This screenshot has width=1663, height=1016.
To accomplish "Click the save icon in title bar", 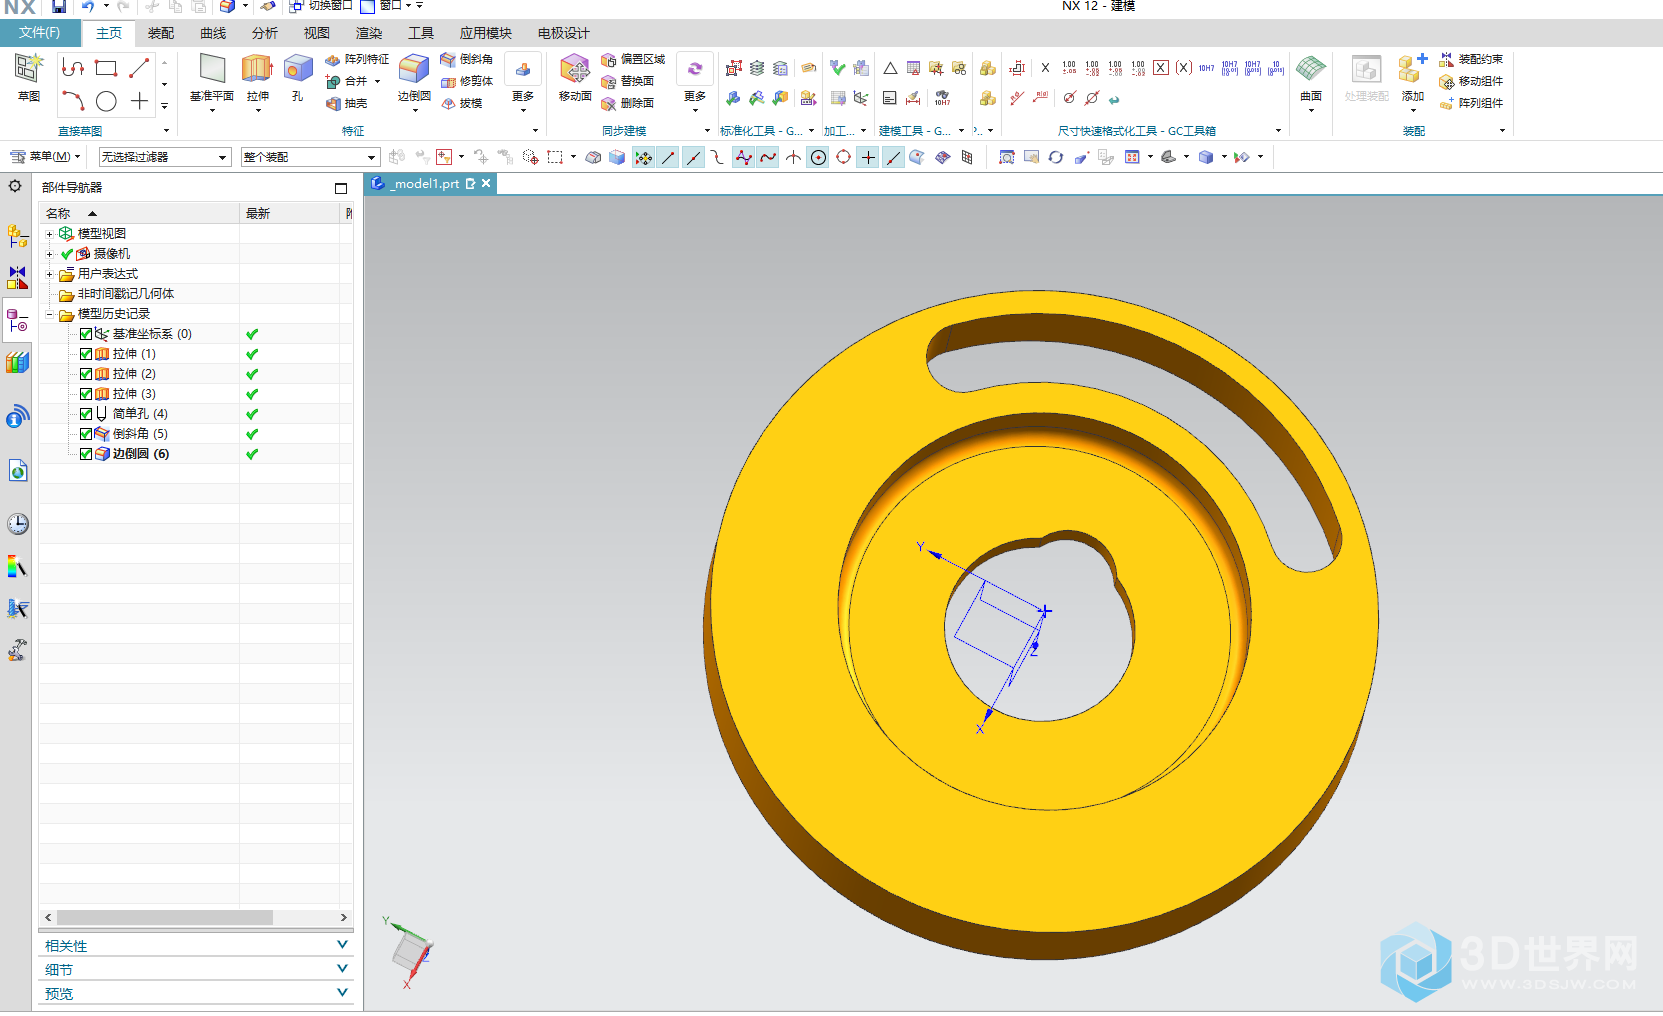I will click(x=59, y=6).
